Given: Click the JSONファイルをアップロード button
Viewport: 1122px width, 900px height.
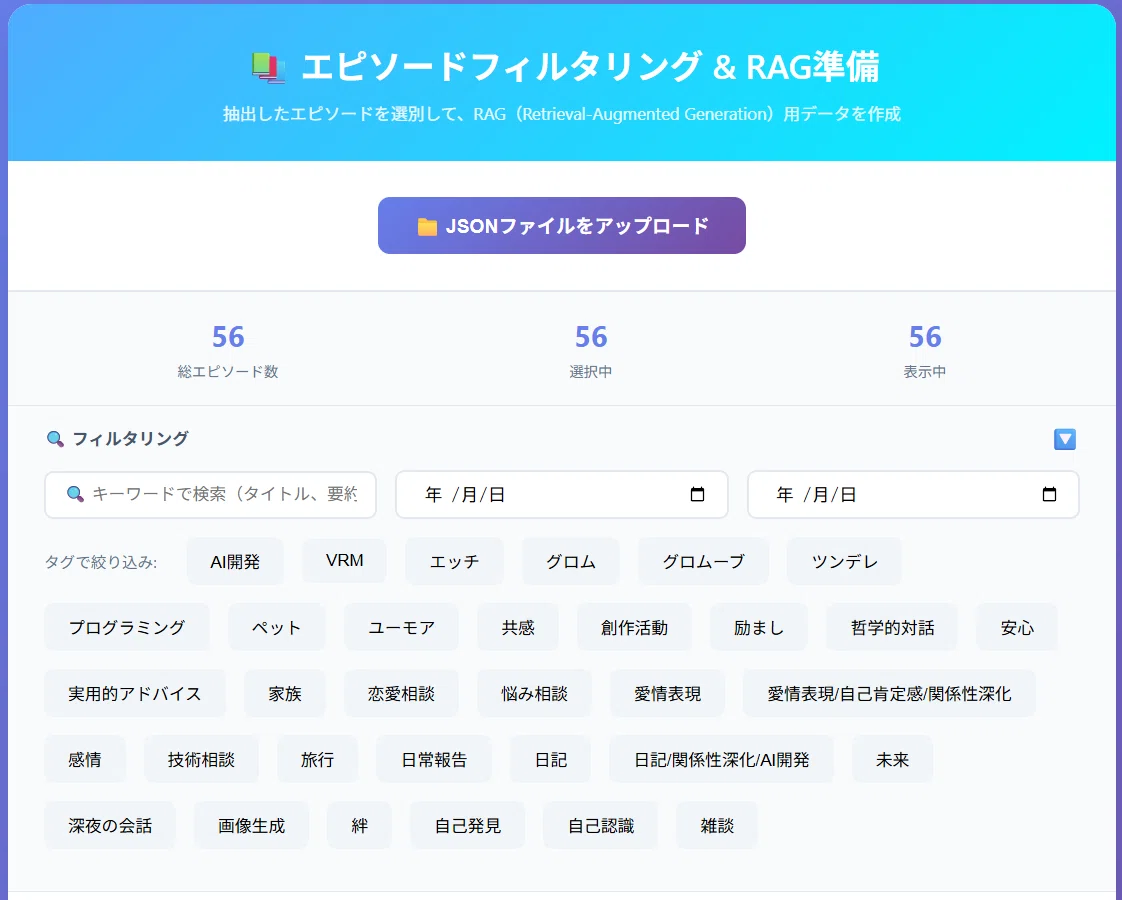Looking at the screenshot, I should 562,225.
